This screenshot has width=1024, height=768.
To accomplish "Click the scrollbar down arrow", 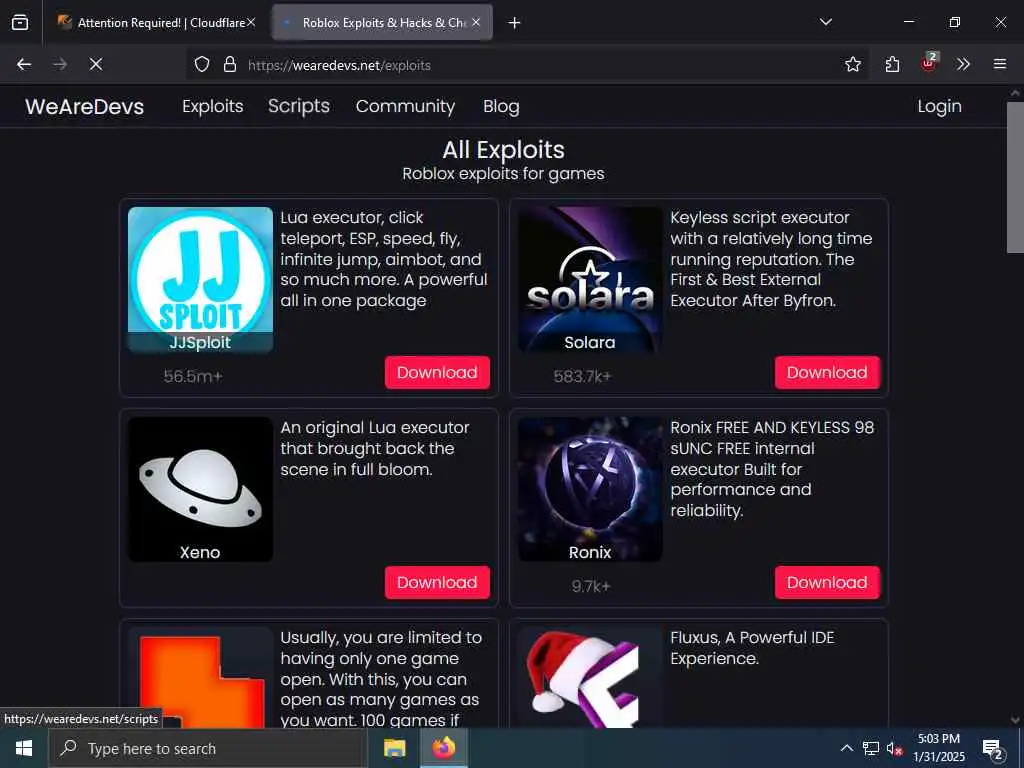I will pyautogui.click(x=1015, y=720).
